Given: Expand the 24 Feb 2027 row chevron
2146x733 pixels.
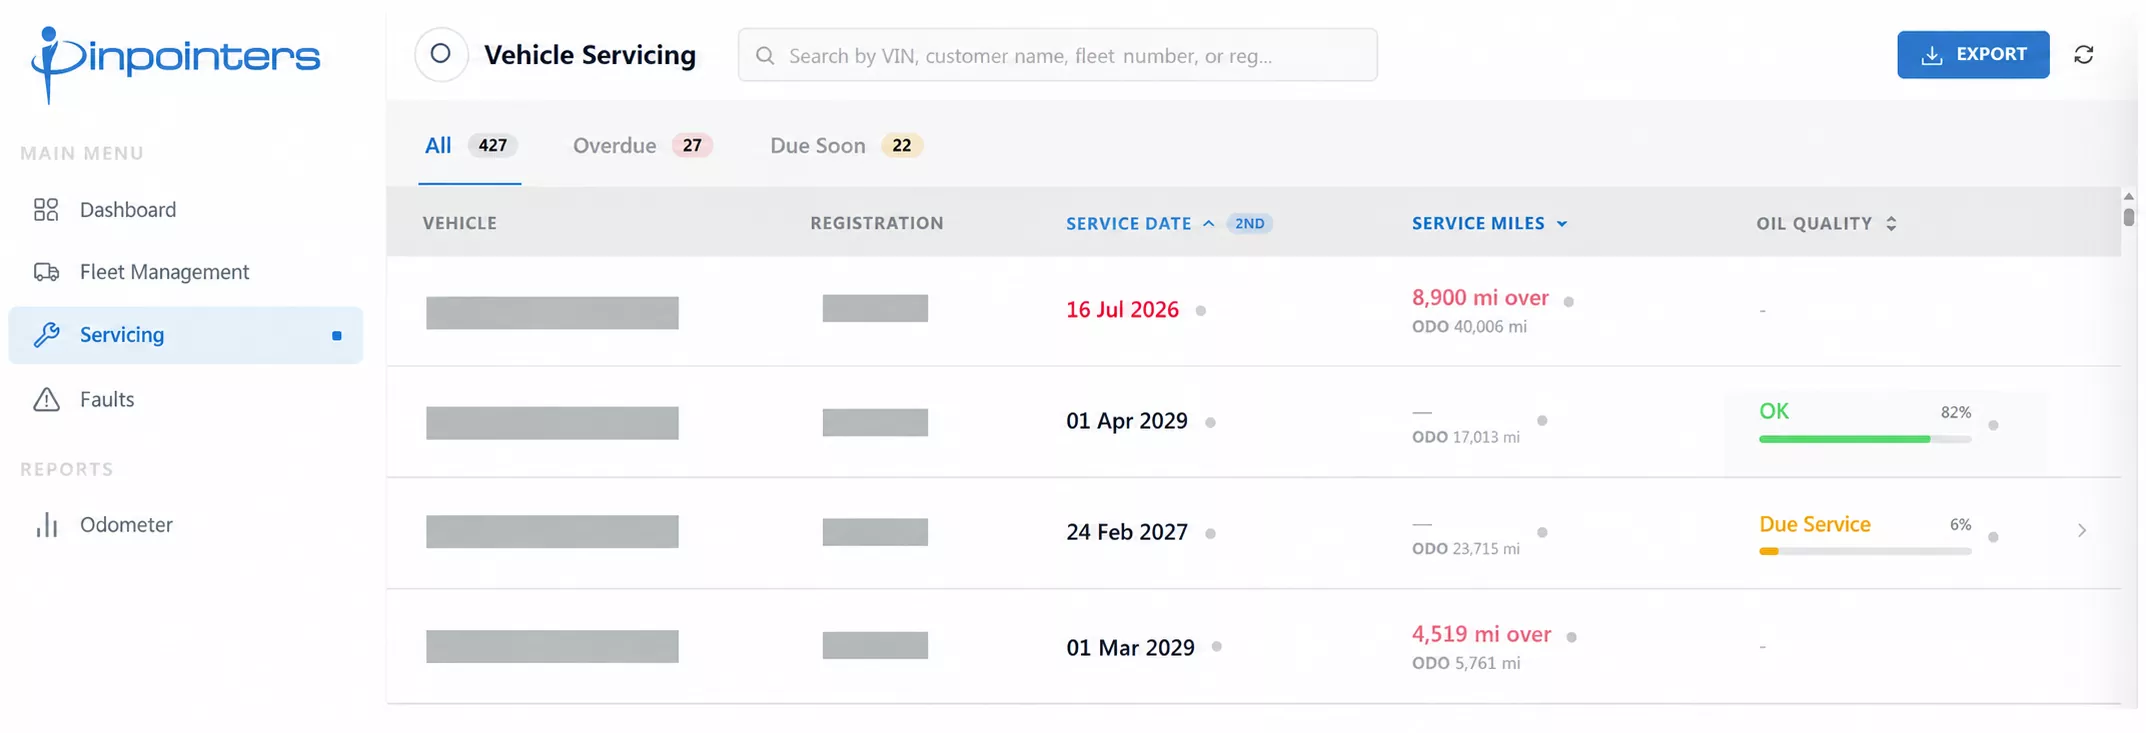Looking at the screenshot, I should click(x=2082, y=531).
